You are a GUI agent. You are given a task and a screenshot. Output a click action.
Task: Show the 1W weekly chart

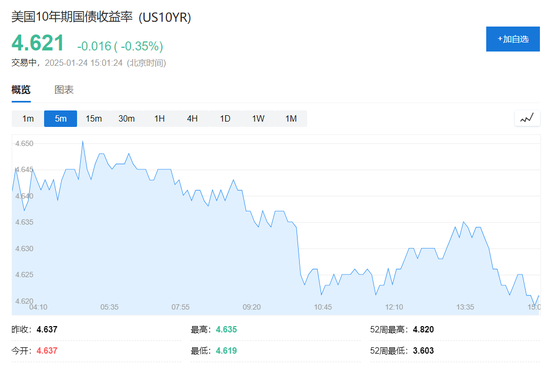point(258,119)
